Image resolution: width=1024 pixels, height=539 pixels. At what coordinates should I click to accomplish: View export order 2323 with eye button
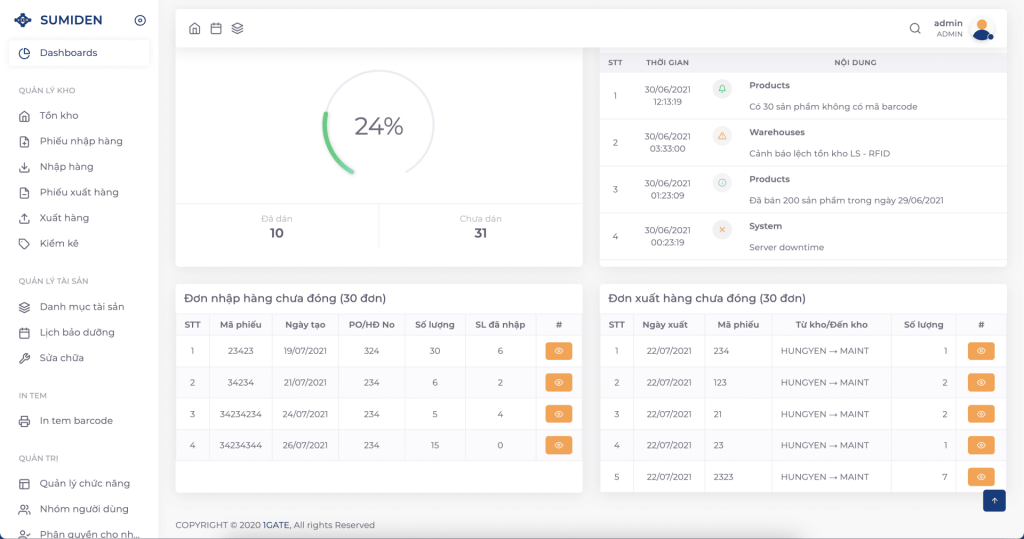[x=981, y=477]
